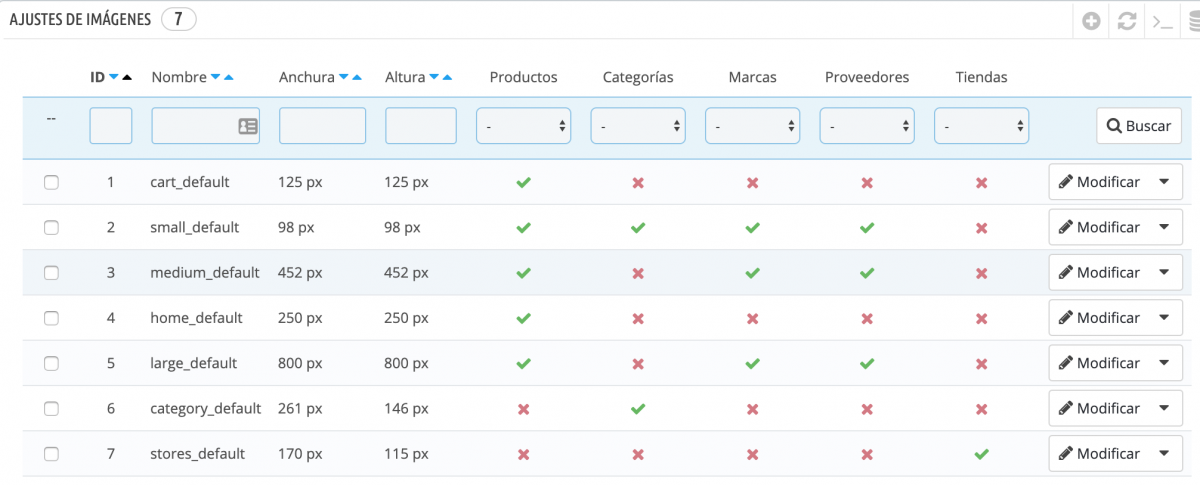Toggle Tiendas red cross for small_default

[981, 228]
